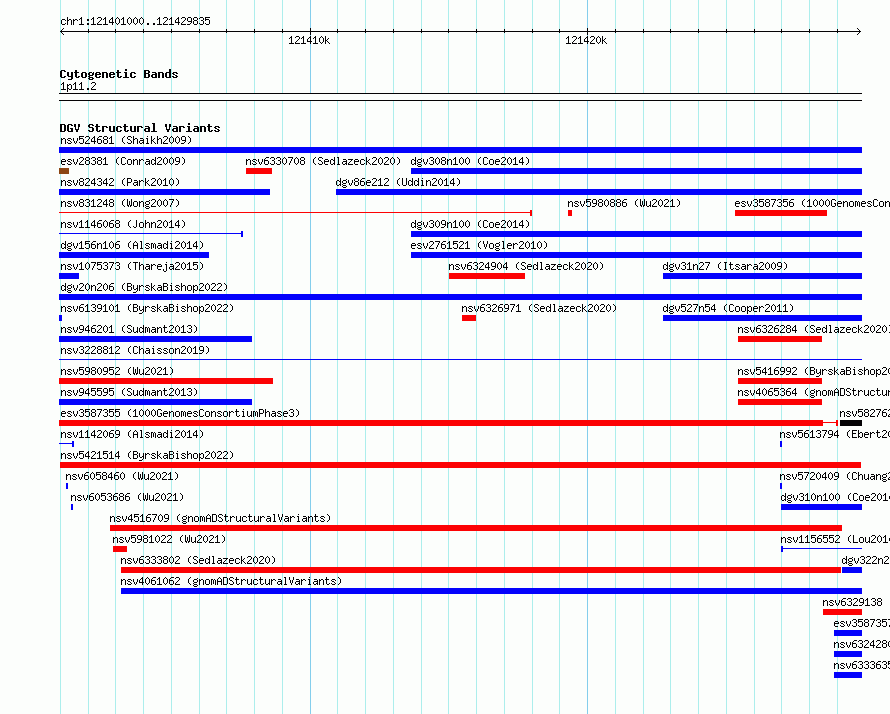Click the 1p11.2 cytogenetic band label
Image resolution: width=890 pixels, height=714 pixels.
pyautogui.click(x=78, y=86)
